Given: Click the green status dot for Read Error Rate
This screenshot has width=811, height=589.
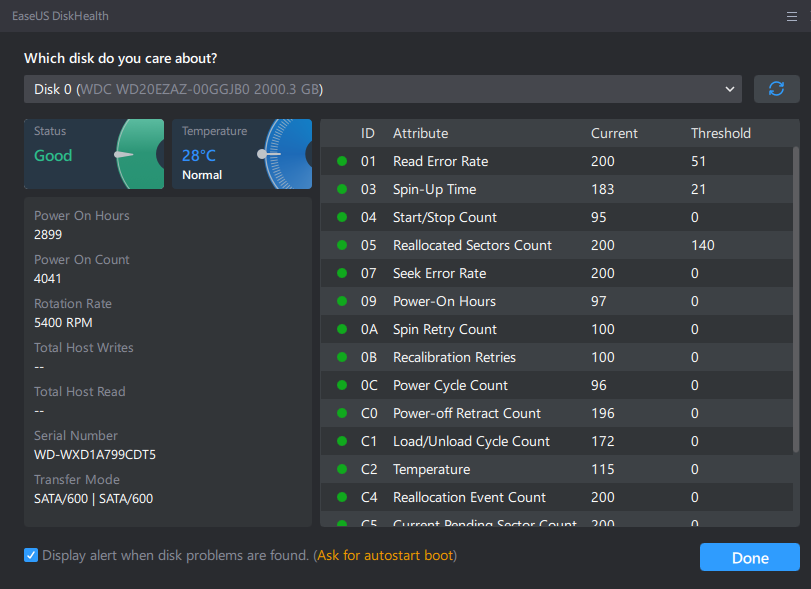Looking at the screenshot, I should 342,161.
